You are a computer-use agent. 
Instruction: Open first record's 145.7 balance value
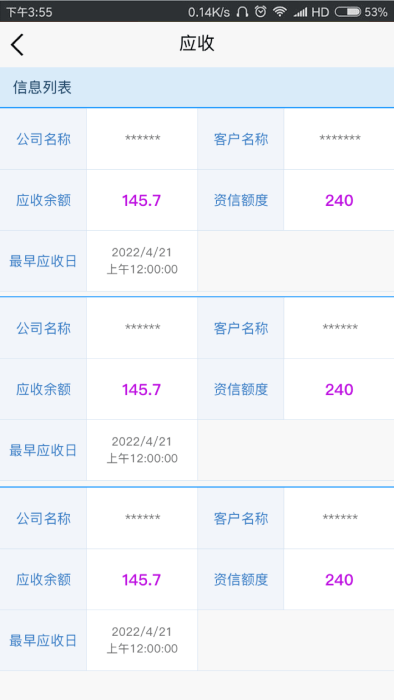pos(141,200)
